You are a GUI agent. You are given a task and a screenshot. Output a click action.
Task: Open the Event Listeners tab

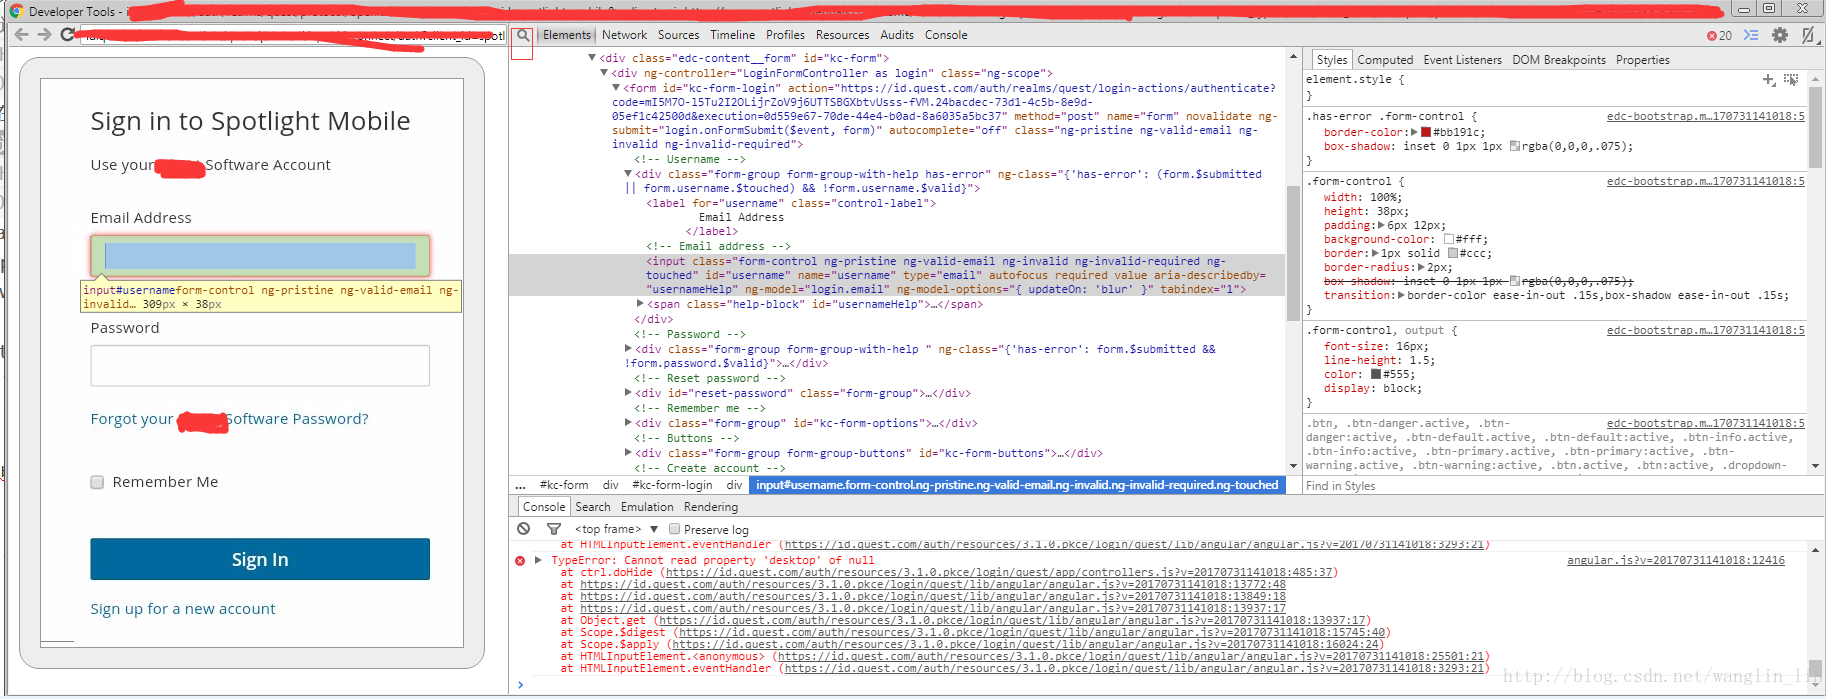coord(1462,60)
